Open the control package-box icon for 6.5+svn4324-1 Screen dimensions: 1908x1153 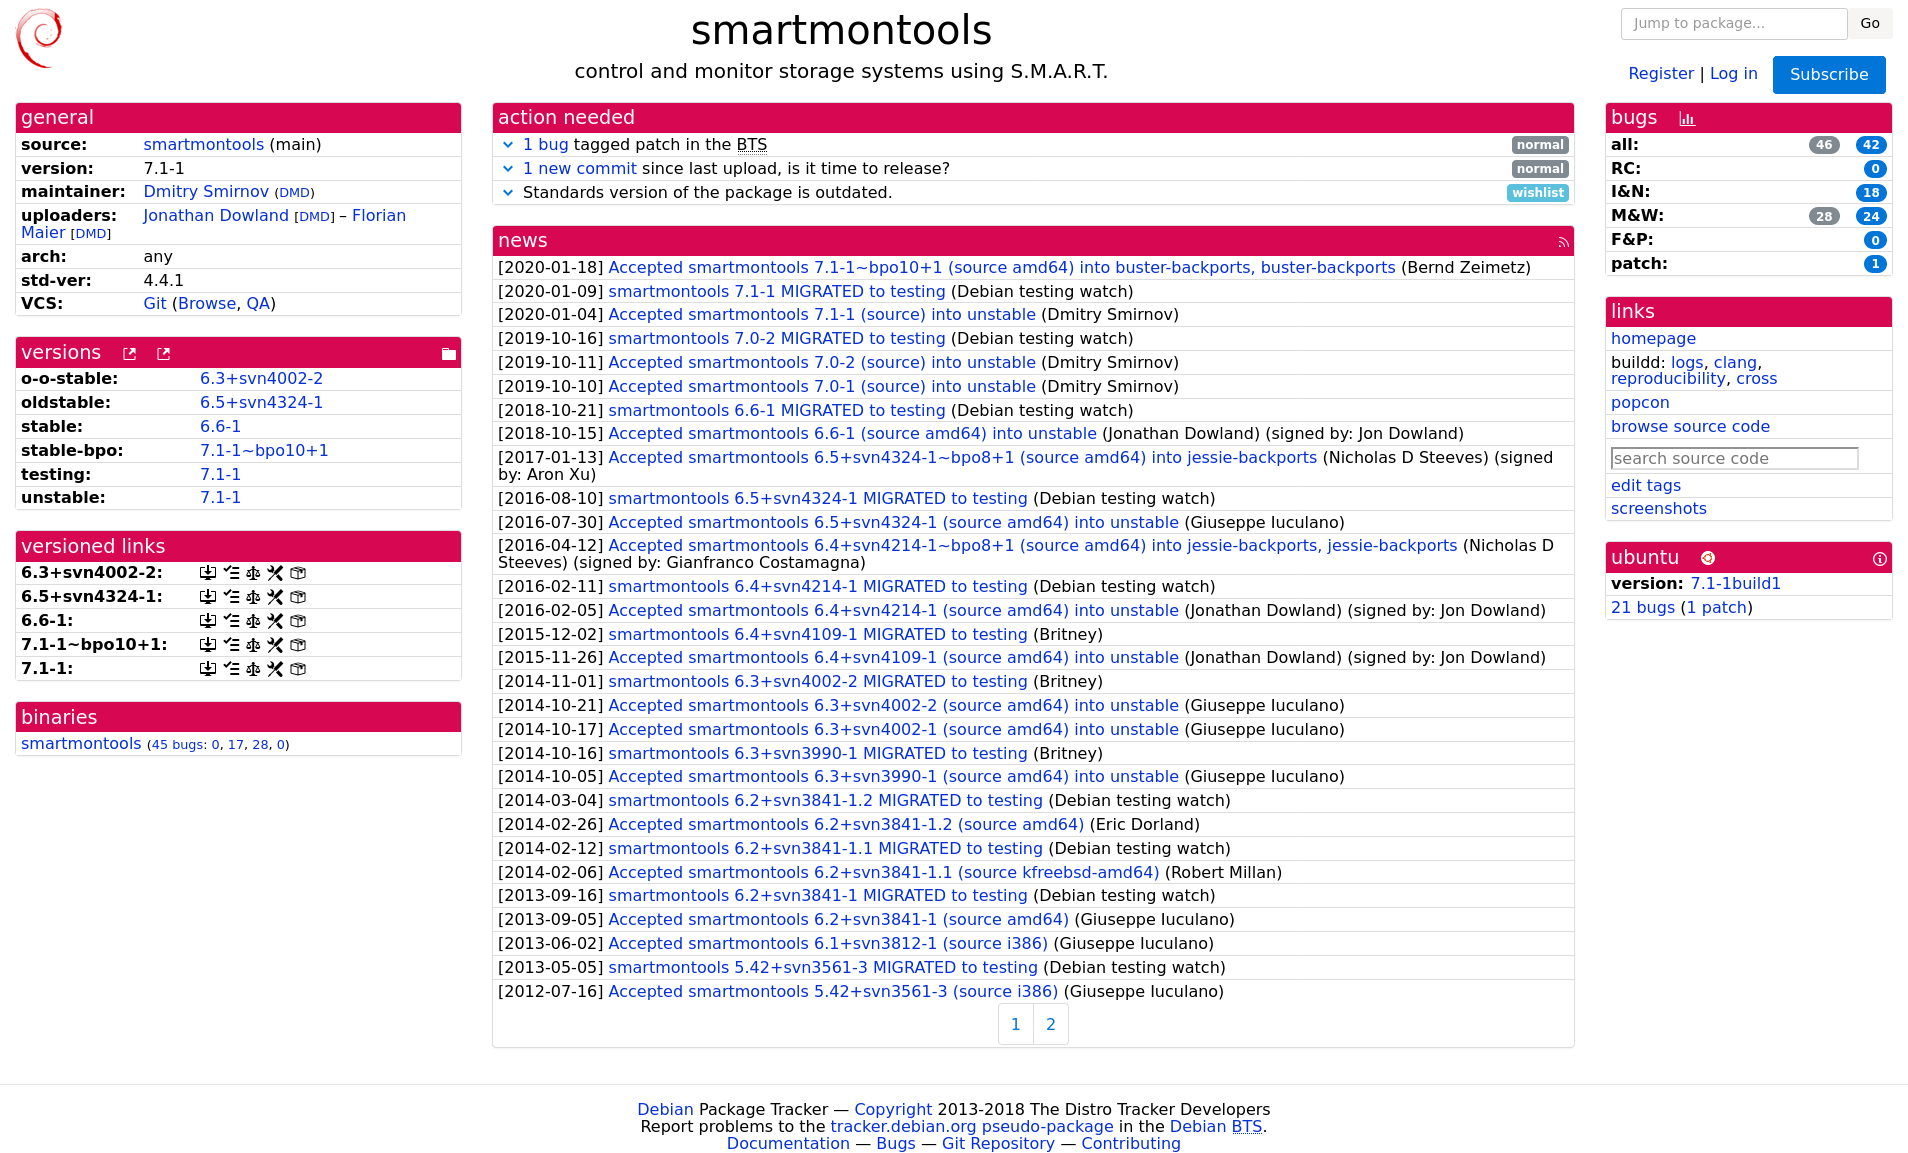pyautogui.click(x=298, y=597)
